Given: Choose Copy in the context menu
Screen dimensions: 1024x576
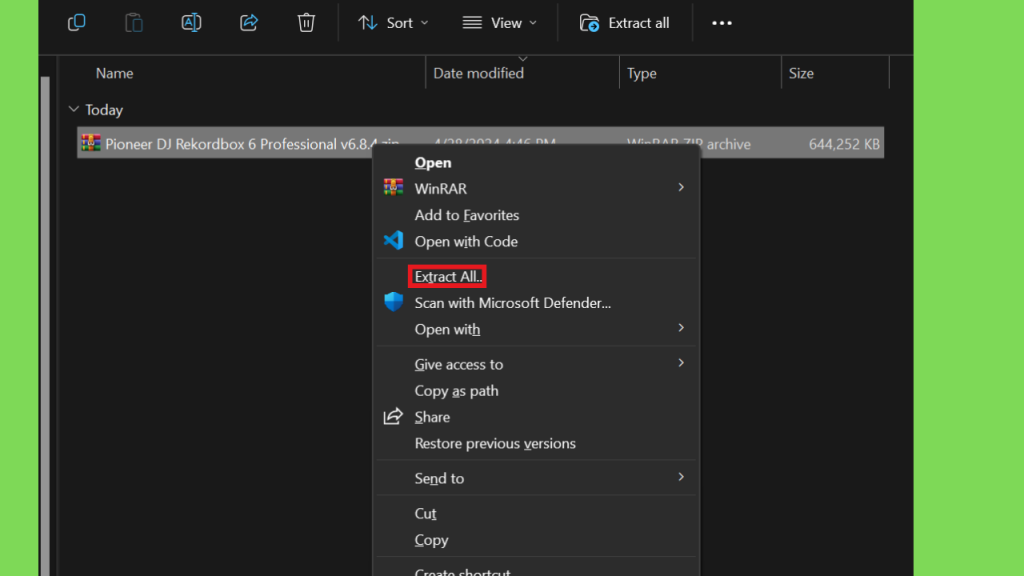Looking at the screenshot, I should pos(536,540).
